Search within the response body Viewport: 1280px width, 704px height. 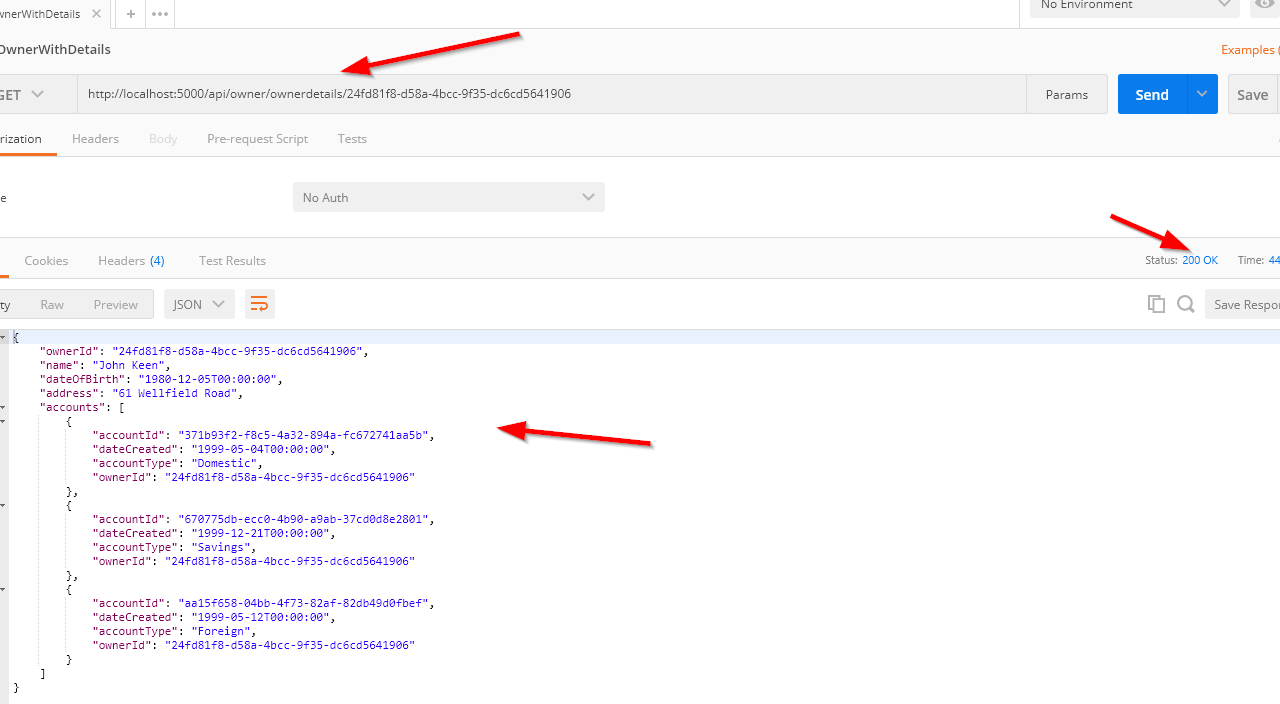(1186, 304)
